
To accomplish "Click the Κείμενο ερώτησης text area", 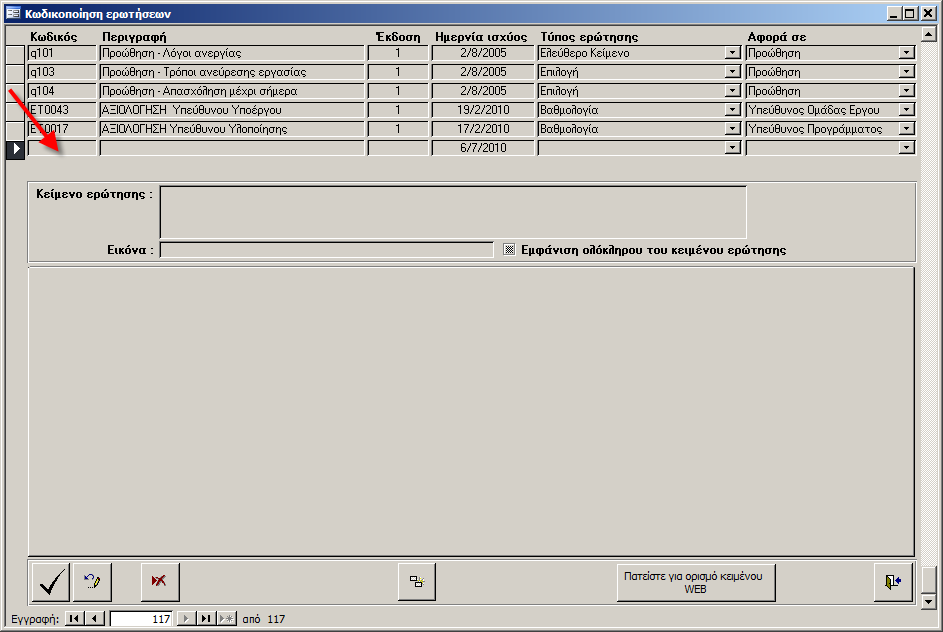I will click(x=453, y=211).
